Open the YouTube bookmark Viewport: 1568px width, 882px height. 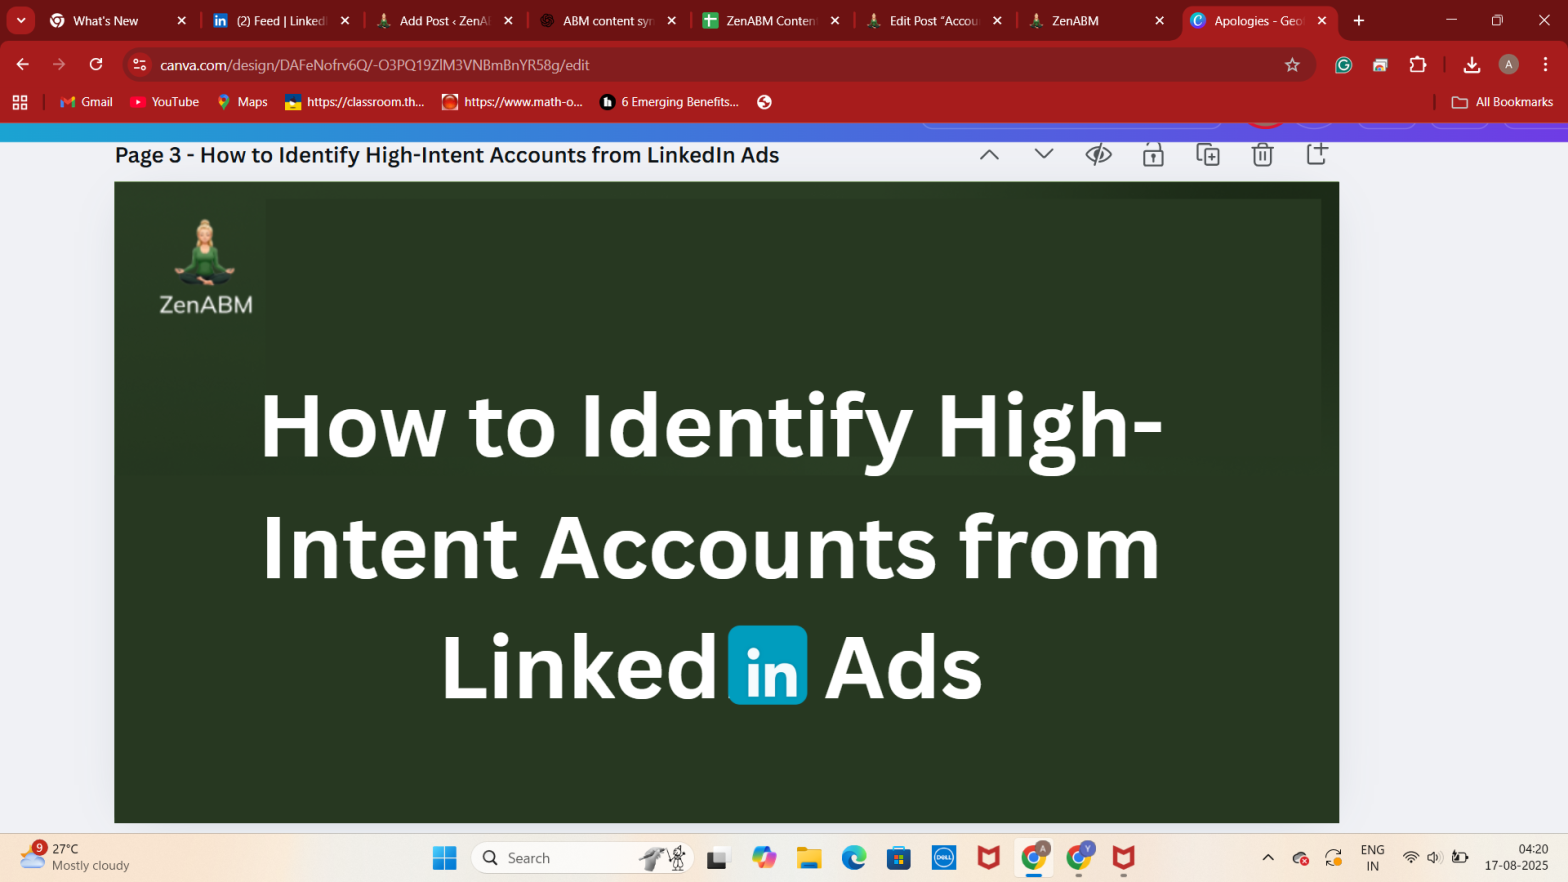[165, 102]
